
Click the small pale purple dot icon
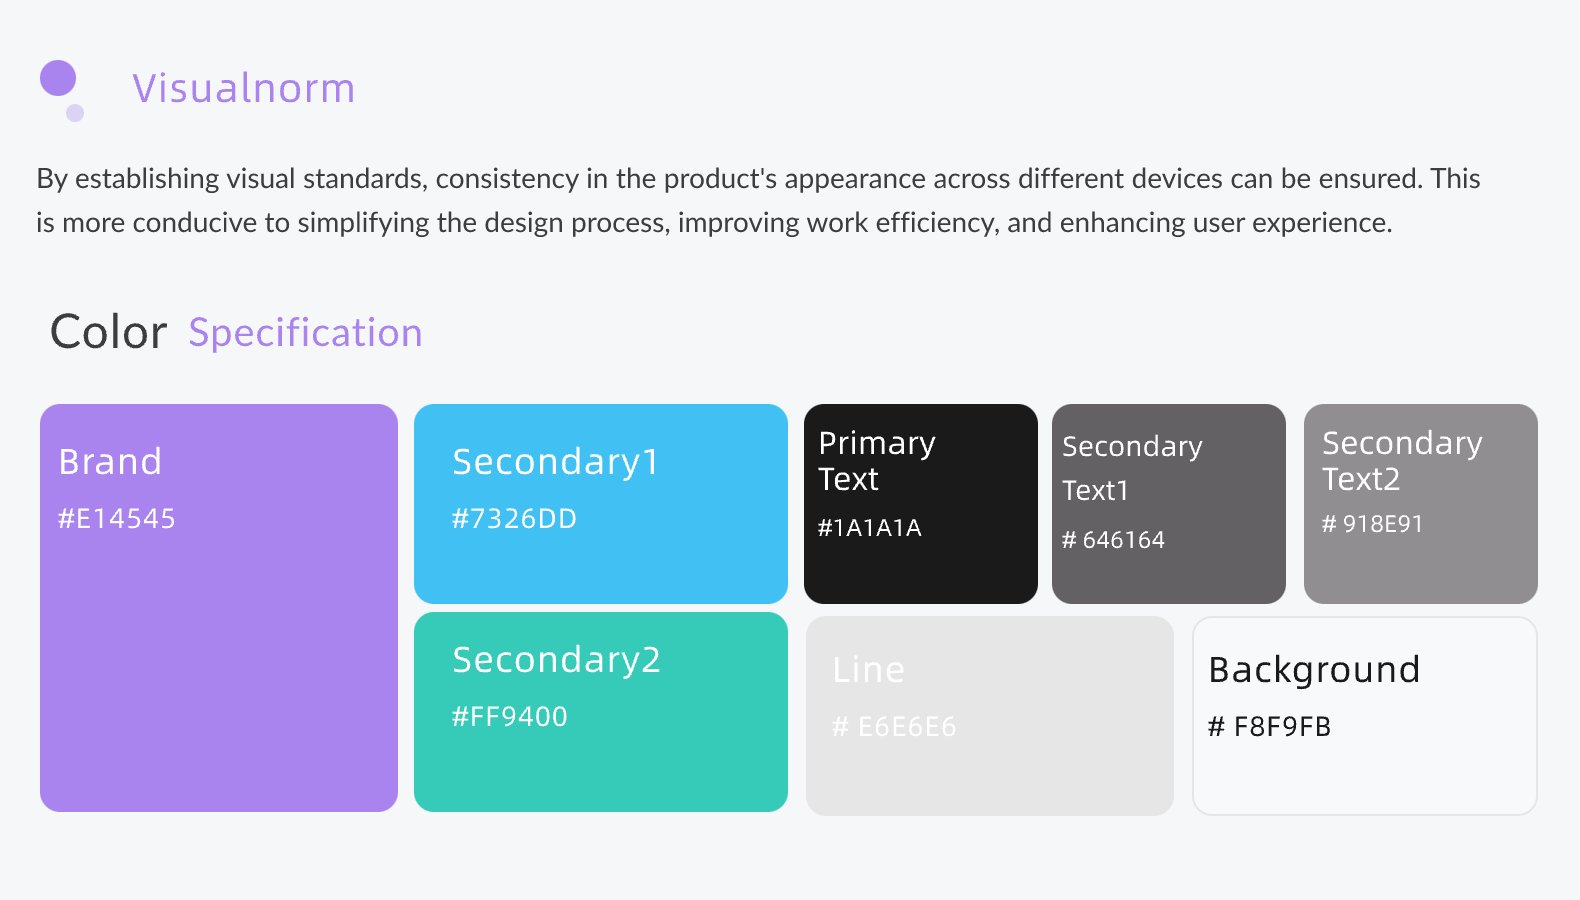(x=75, y=113)
